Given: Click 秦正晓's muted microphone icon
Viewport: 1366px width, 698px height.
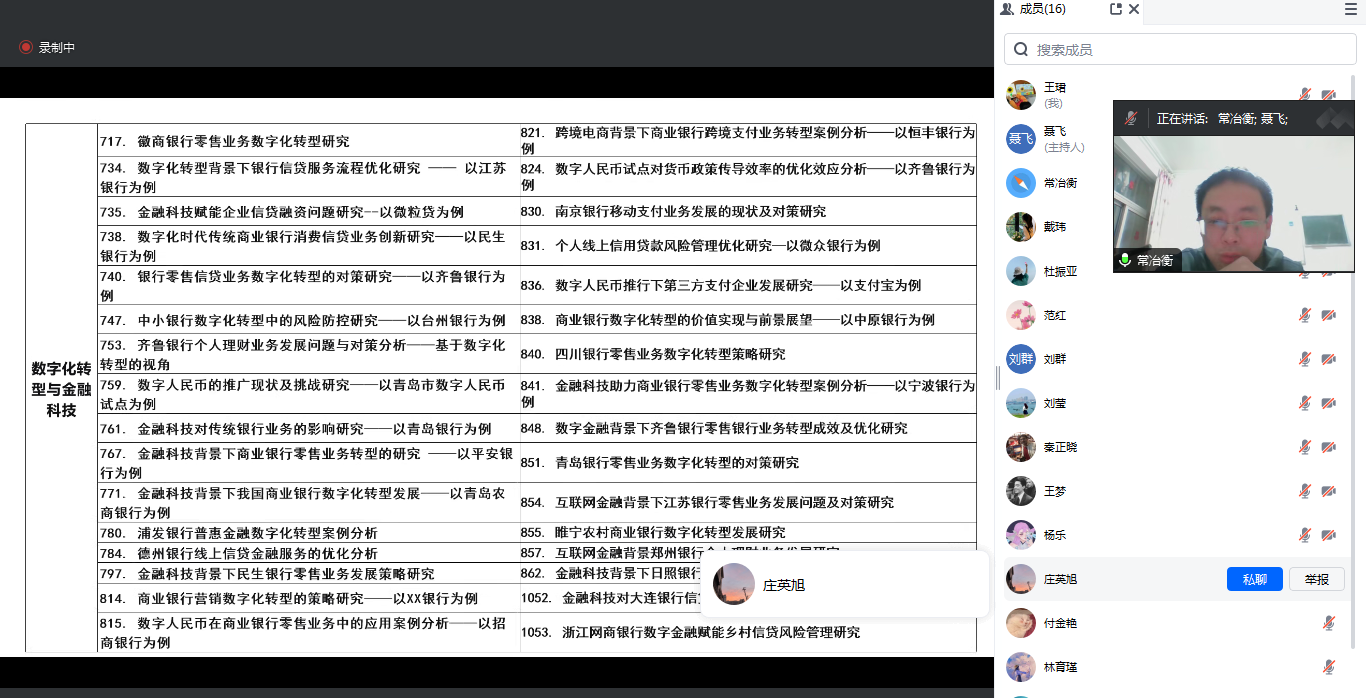Looking at the screenshot, I should 1305,447.
